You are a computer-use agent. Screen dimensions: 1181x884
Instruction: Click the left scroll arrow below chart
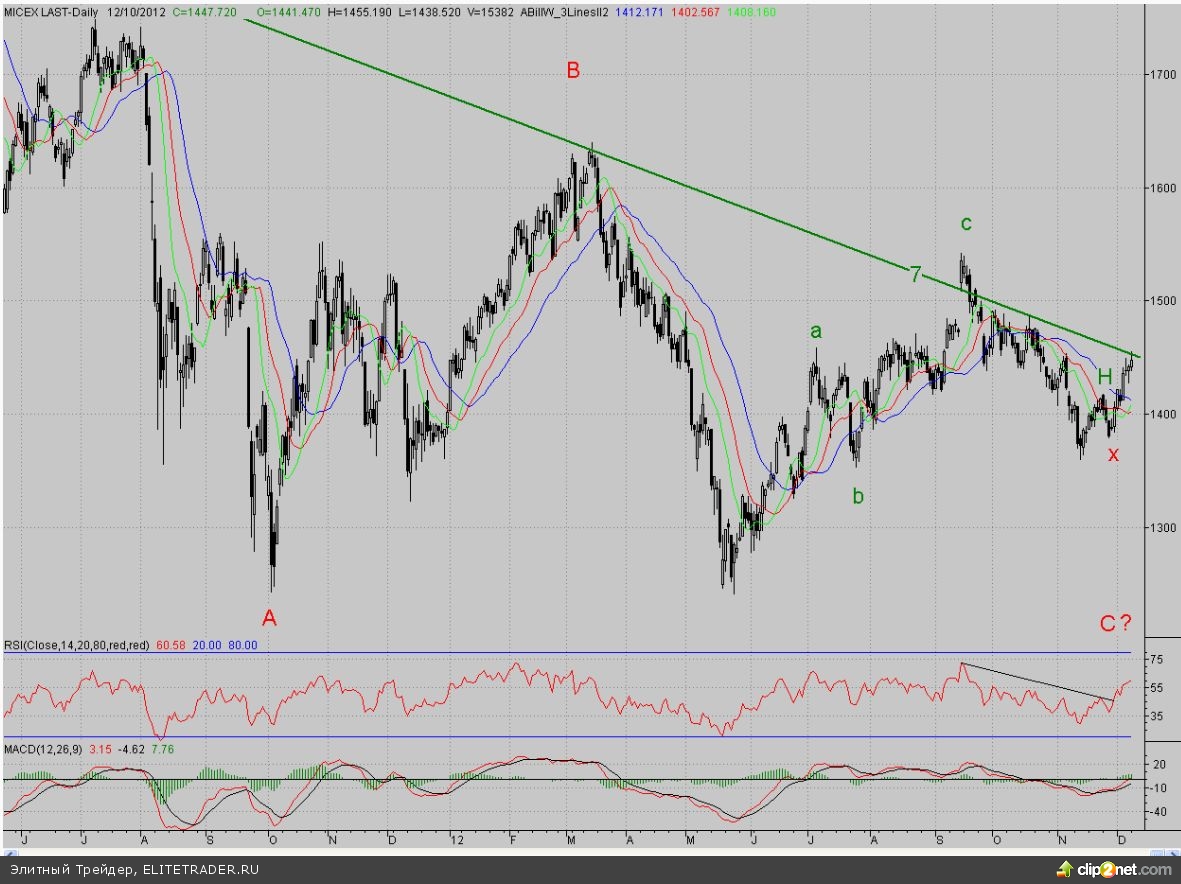pos(9,851)
